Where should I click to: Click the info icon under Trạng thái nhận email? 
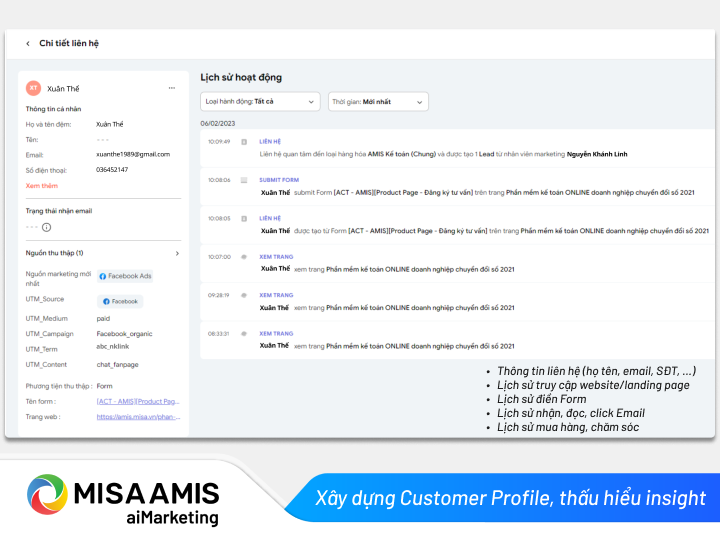pyautogui.click(x=46, y=227)
